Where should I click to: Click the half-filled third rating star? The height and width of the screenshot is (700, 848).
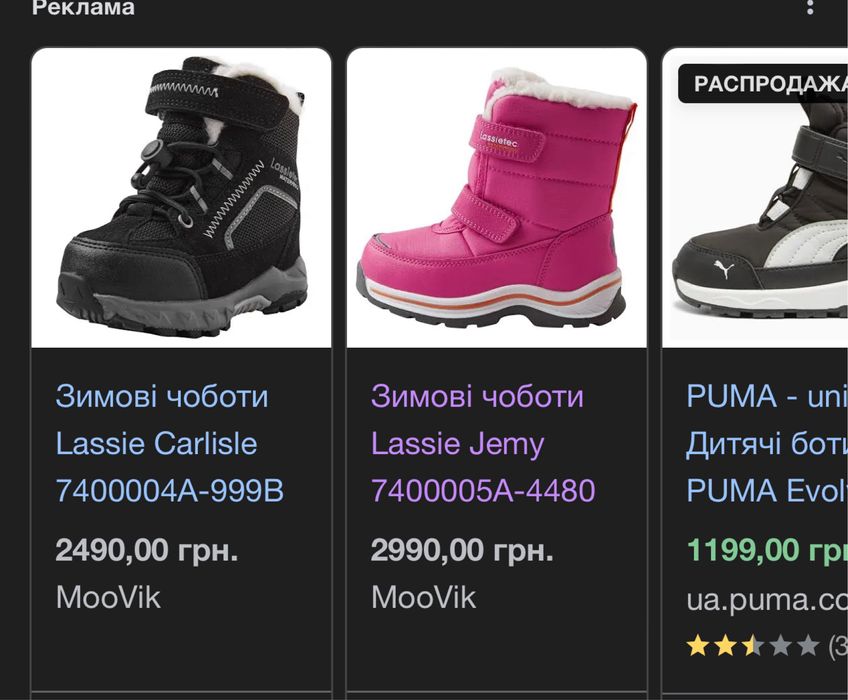752,646
